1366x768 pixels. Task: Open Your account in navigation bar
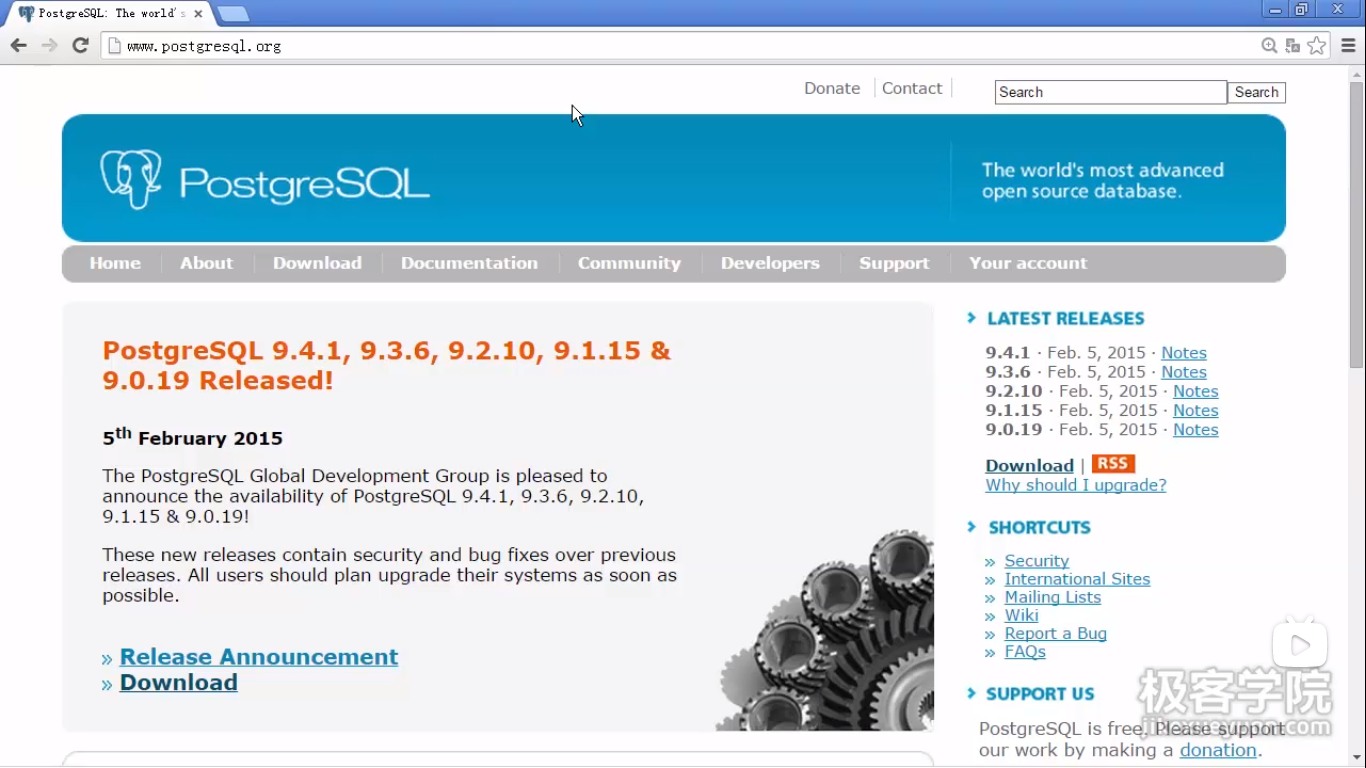[x=1028, y=263]
